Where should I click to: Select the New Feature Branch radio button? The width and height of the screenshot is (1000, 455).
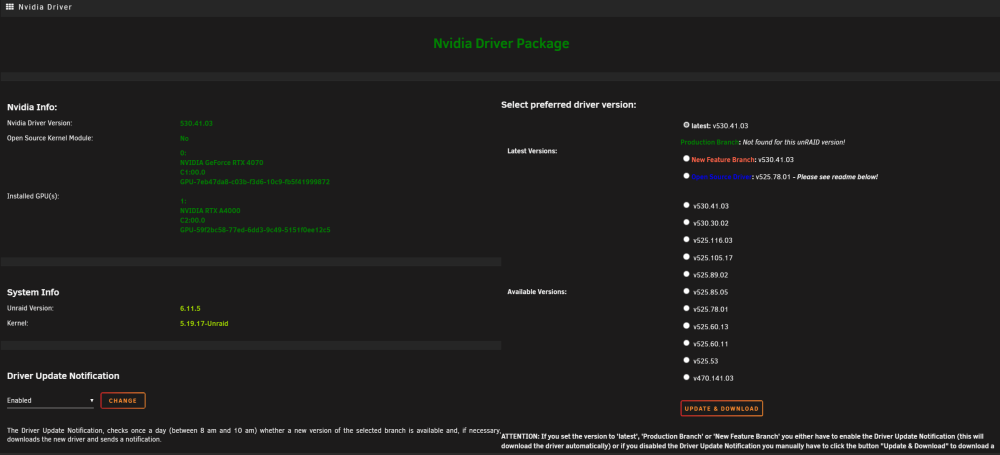click(686, 158)
